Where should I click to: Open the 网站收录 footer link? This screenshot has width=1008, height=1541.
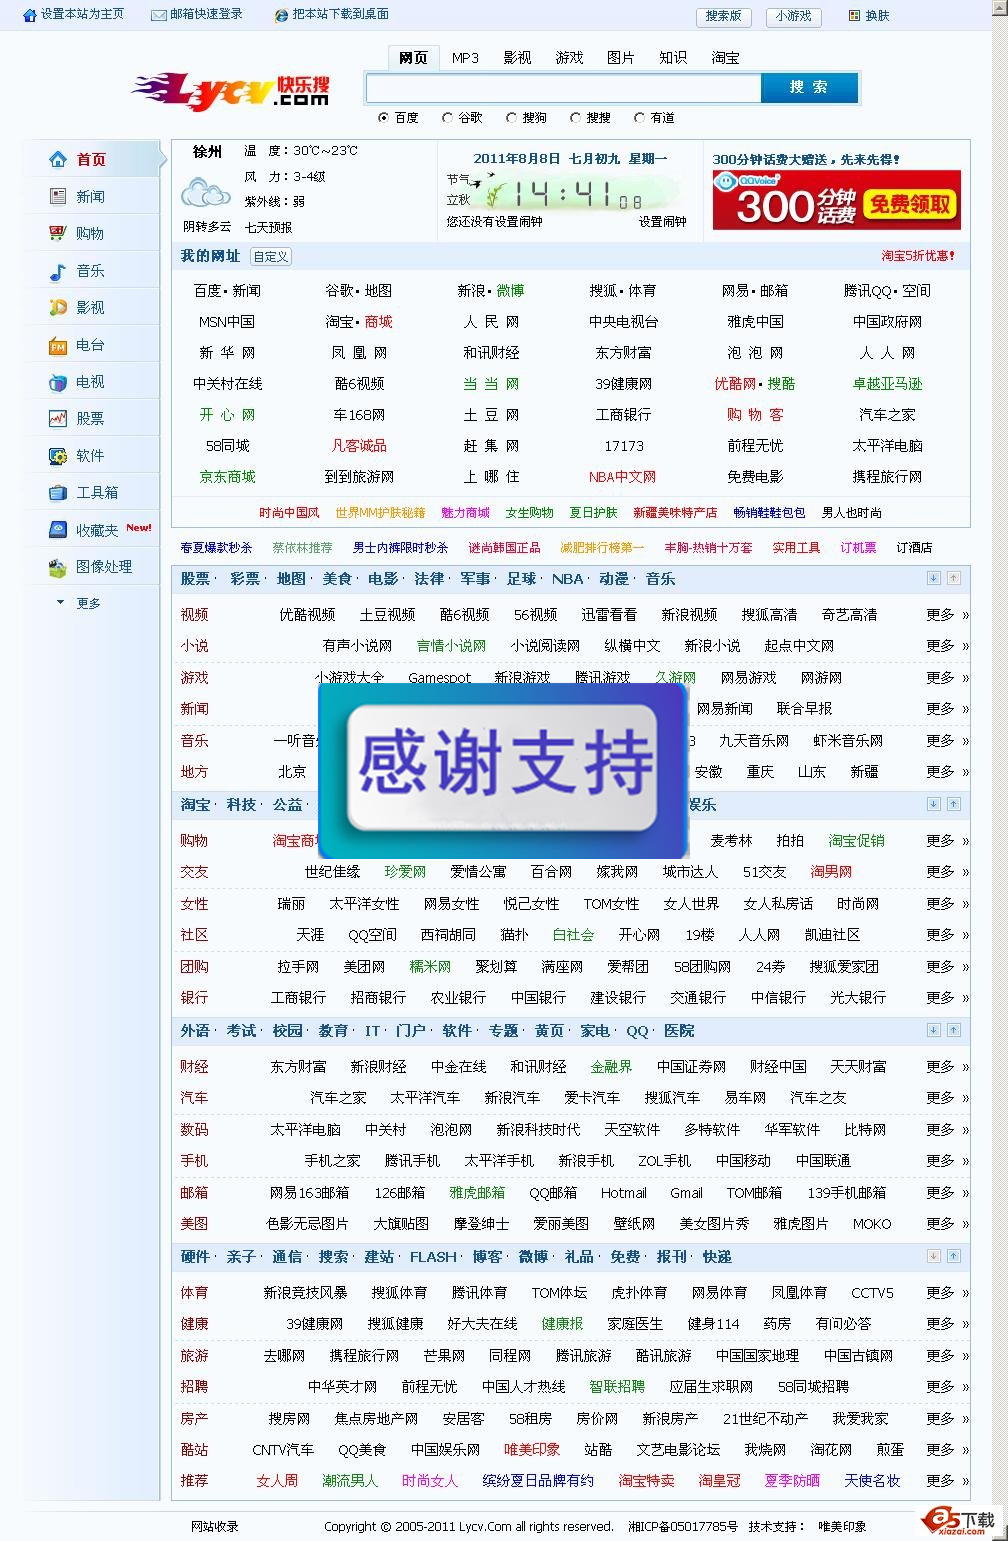click(215, 1526)
